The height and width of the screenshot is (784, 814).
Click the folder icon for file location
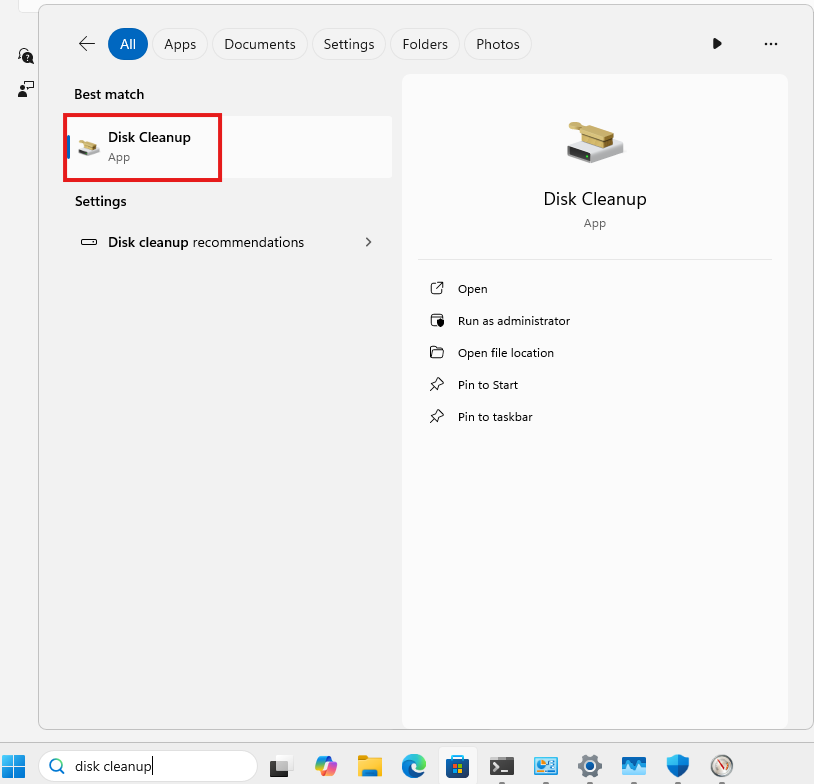point(437,353)
